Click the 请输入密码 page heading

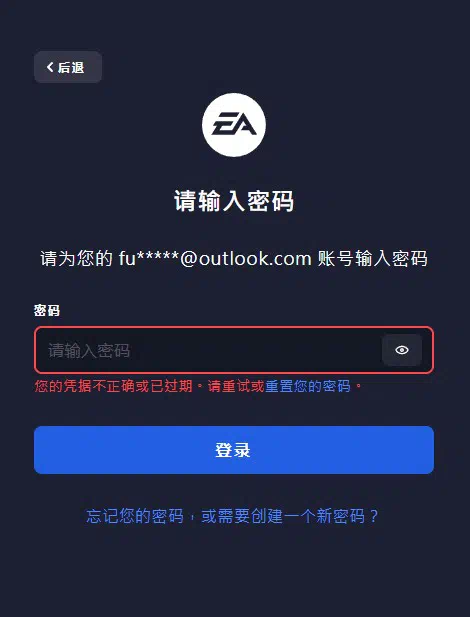pos(234,201)
